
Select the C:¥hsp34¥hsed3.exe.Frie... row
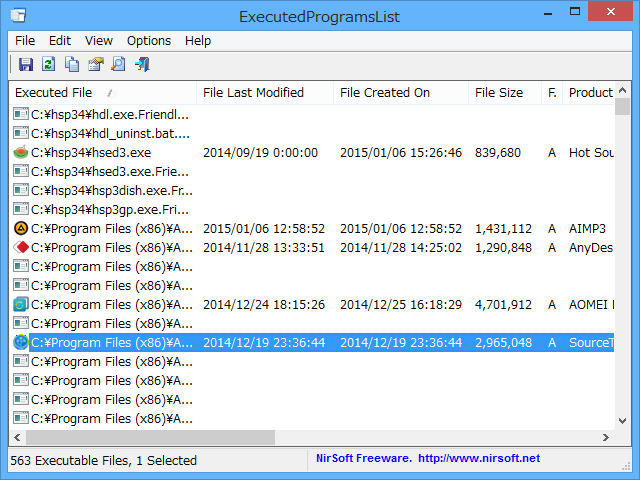pyautogui.click(x=312, y=171)
